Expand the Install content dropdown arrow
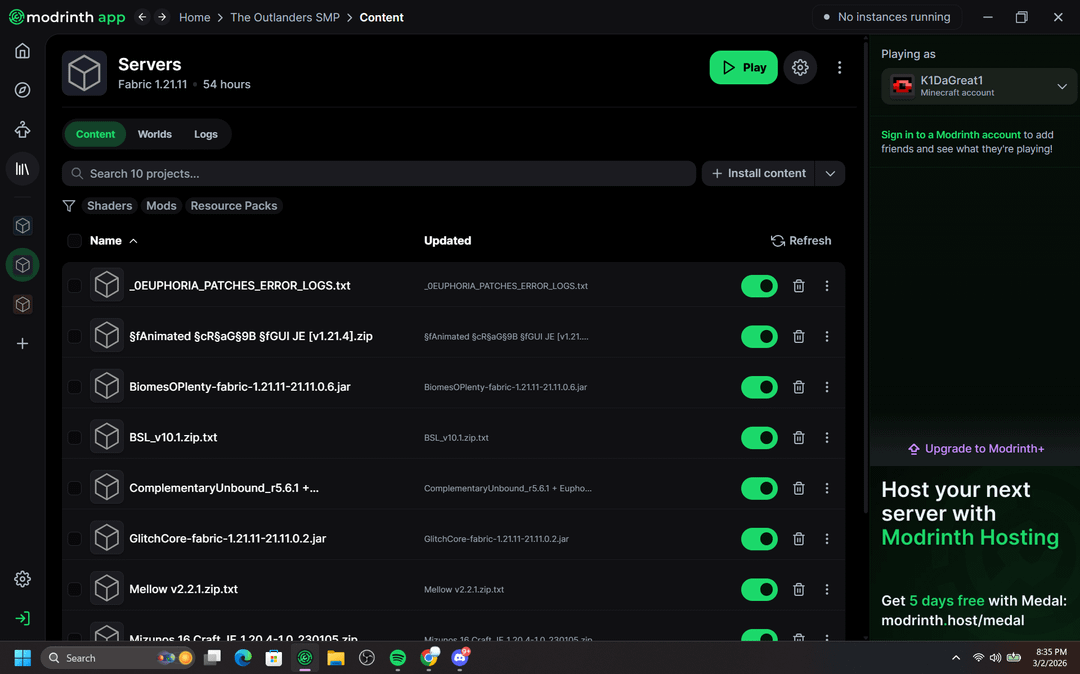 coord(830,174)
